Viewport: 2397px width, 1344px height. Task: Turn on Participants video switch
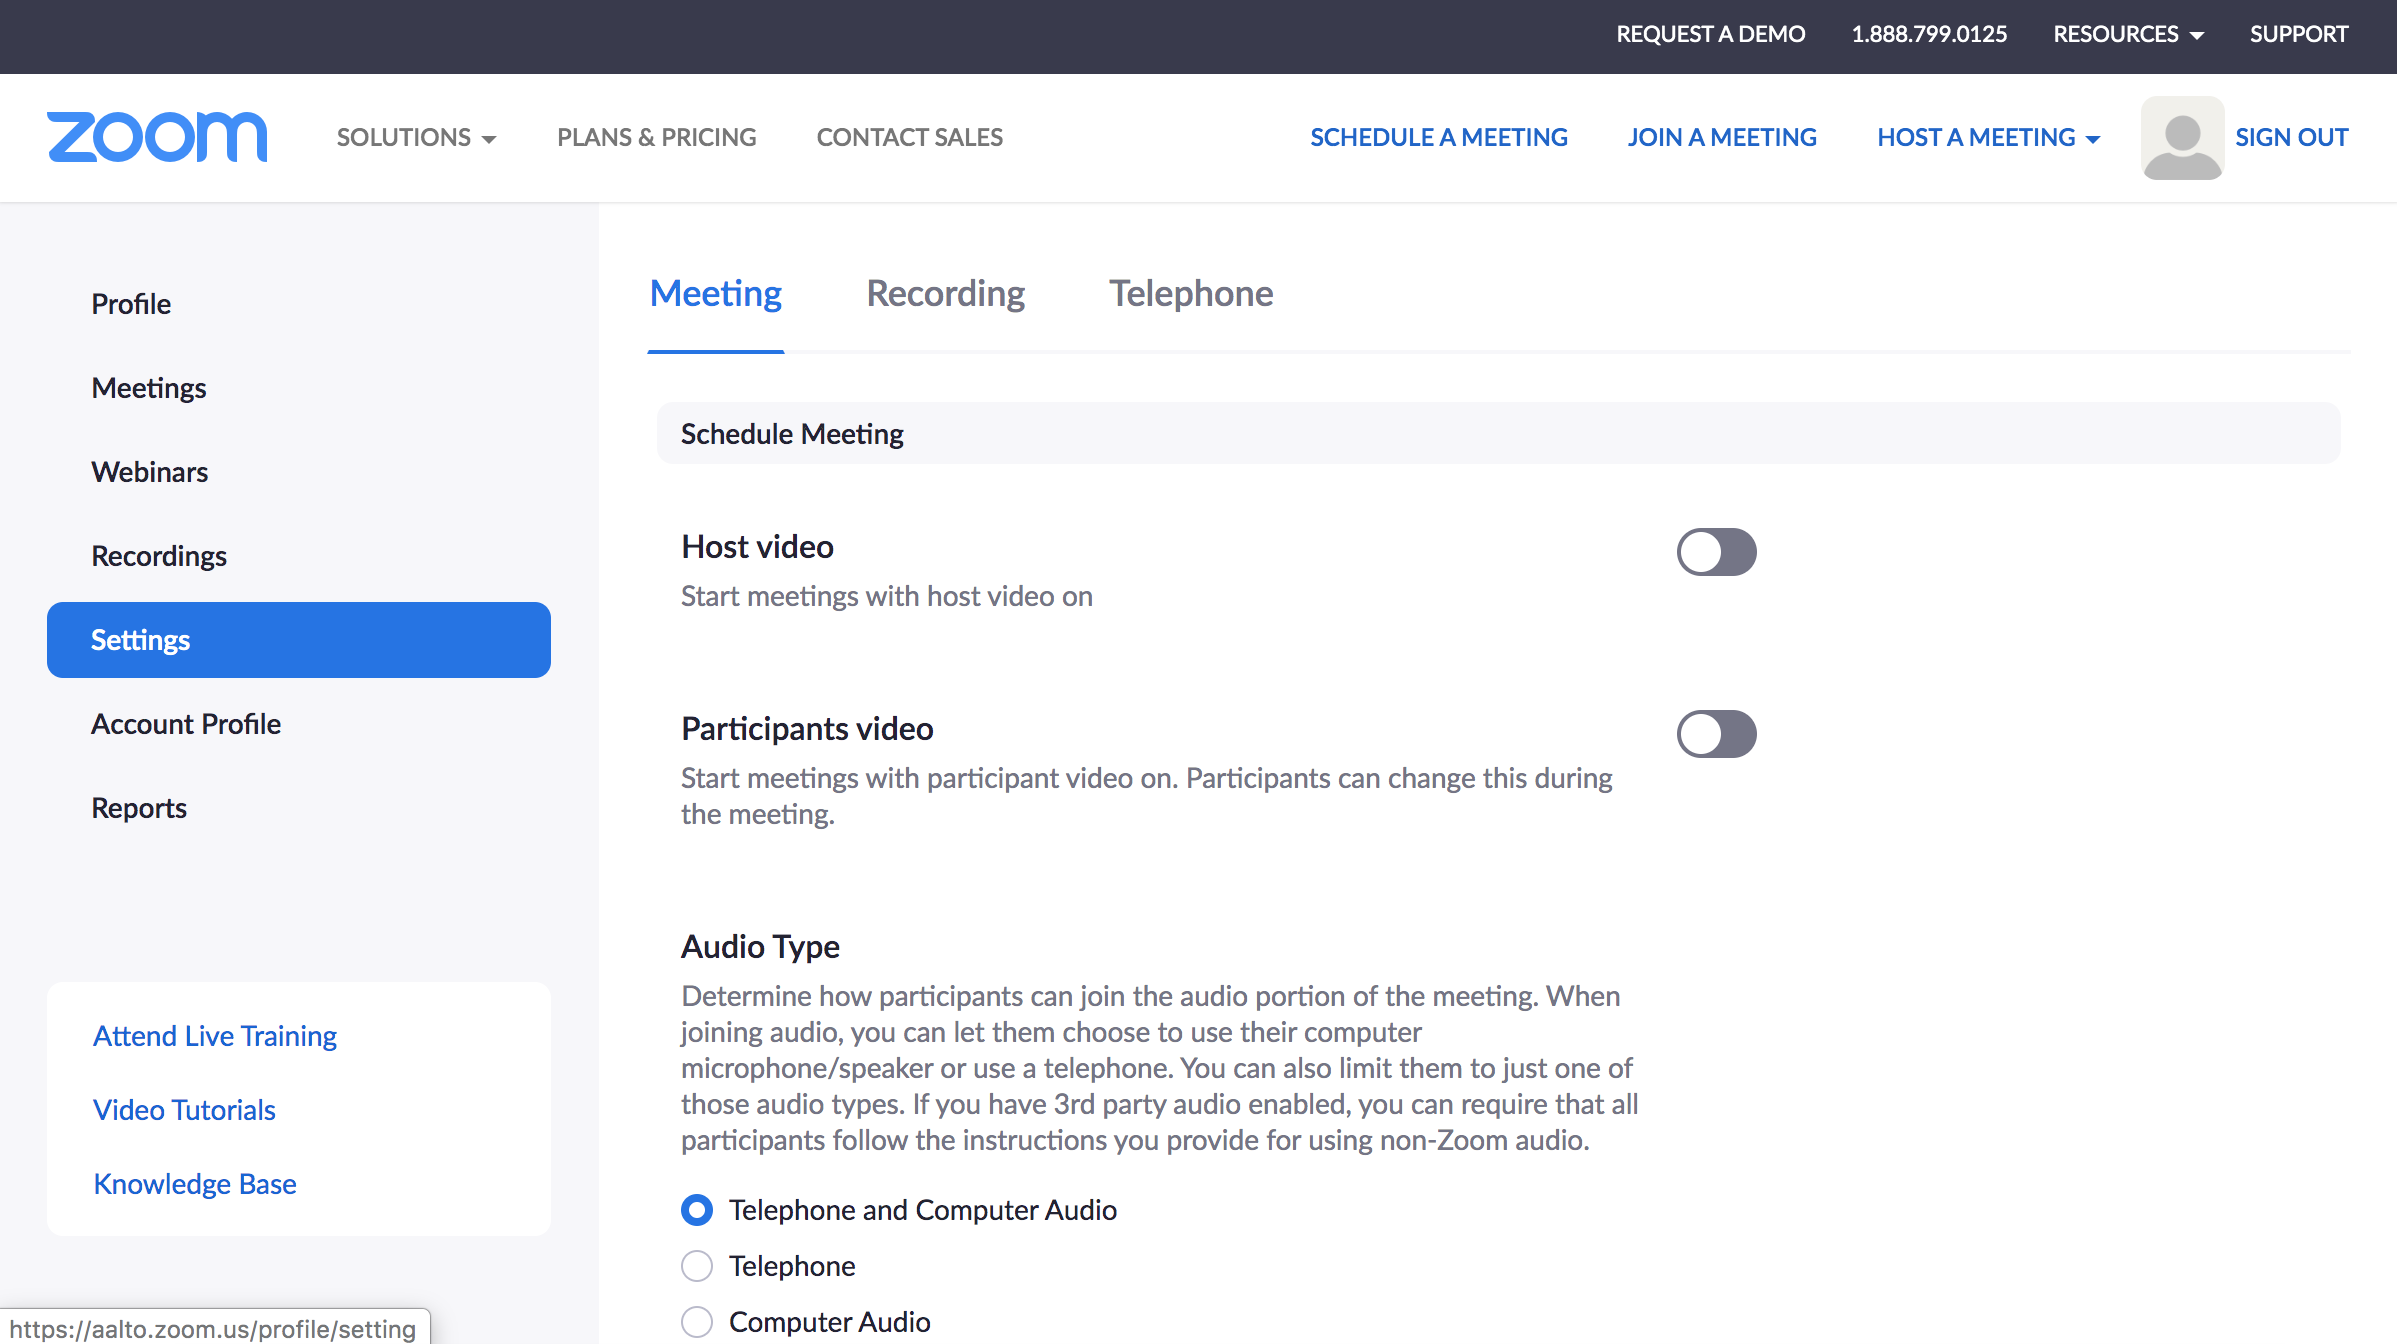click(x=1716, y=734)
